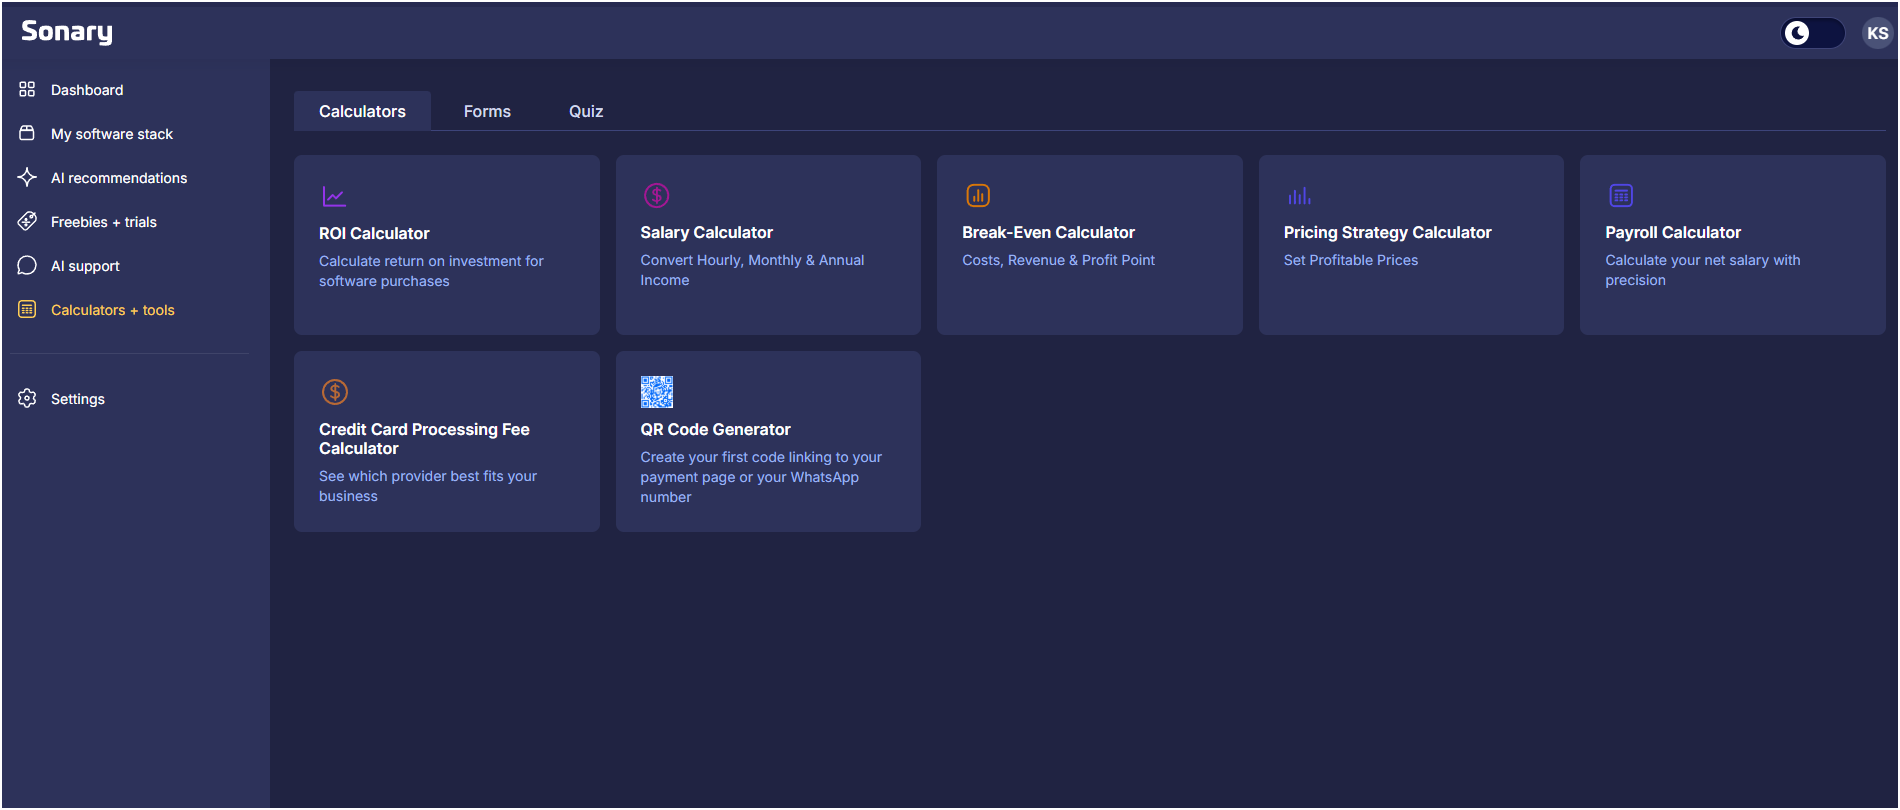Open the KS user avatar menu
The height and width of the screenshot is (810, 1900).
point(1877,33)
